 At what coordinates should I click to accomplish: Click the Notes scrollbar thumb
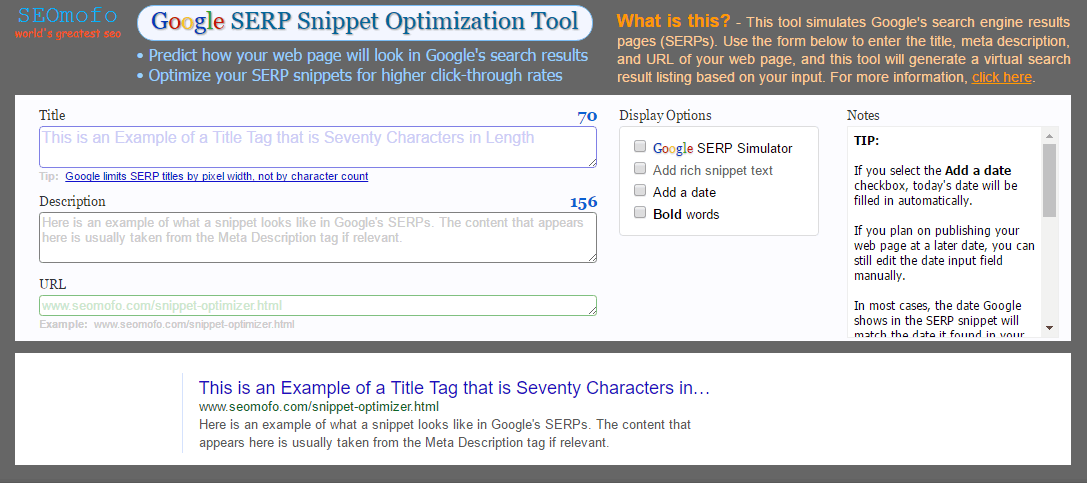[1049, 180]
